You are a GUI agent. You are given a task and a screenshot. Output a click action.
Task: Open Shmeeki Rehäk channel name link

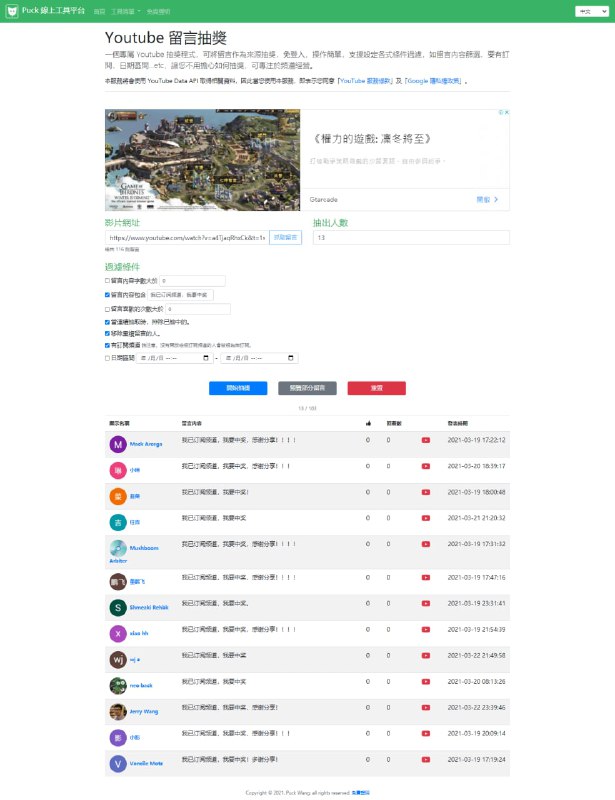coord(149,608)
